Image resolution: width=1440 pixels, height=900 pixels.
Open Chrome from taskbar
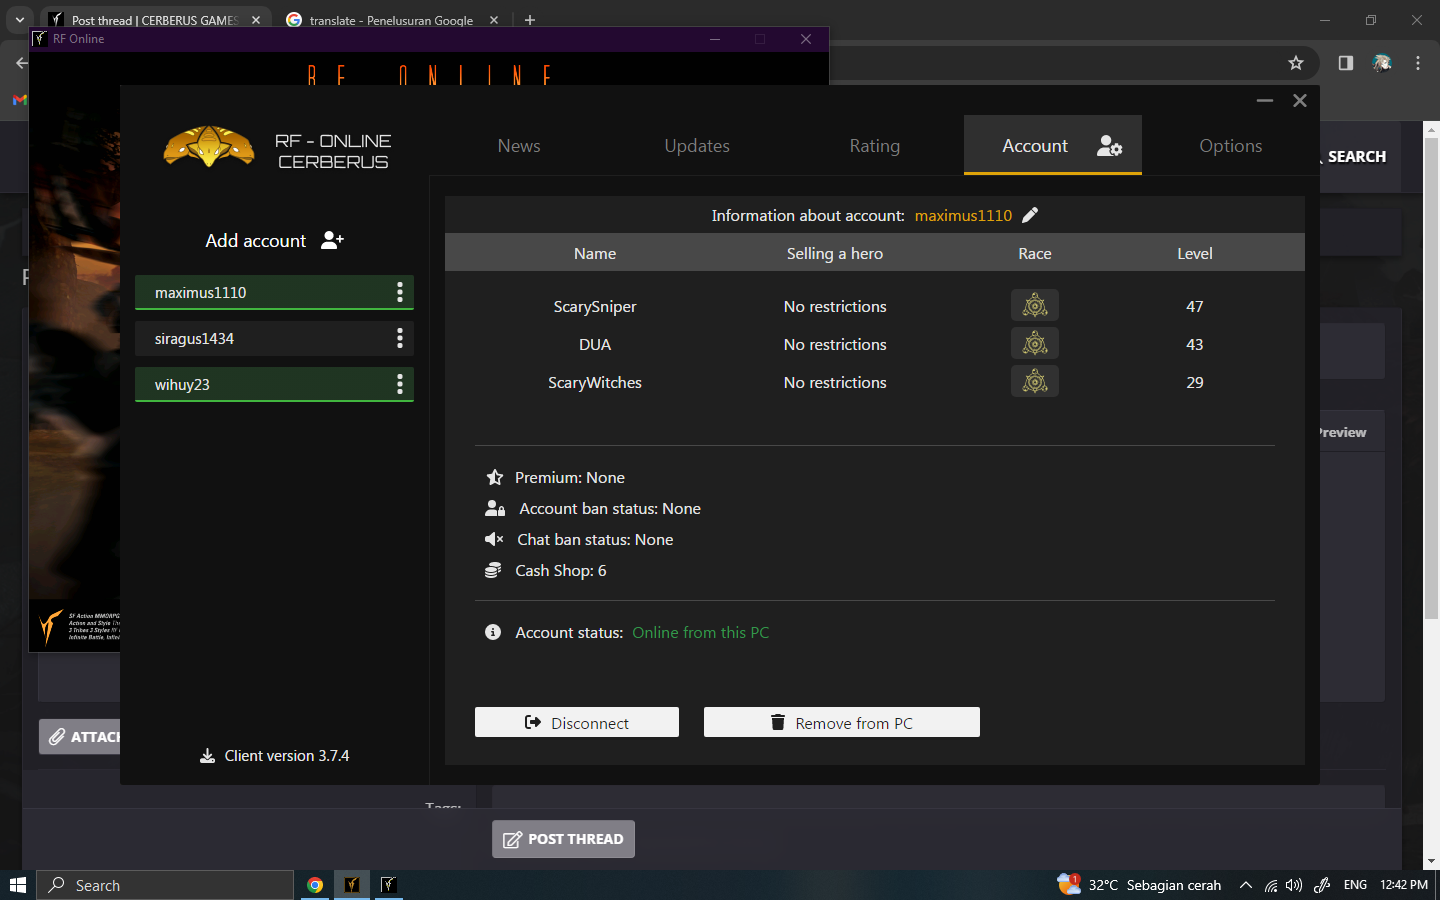click(315, 885)
